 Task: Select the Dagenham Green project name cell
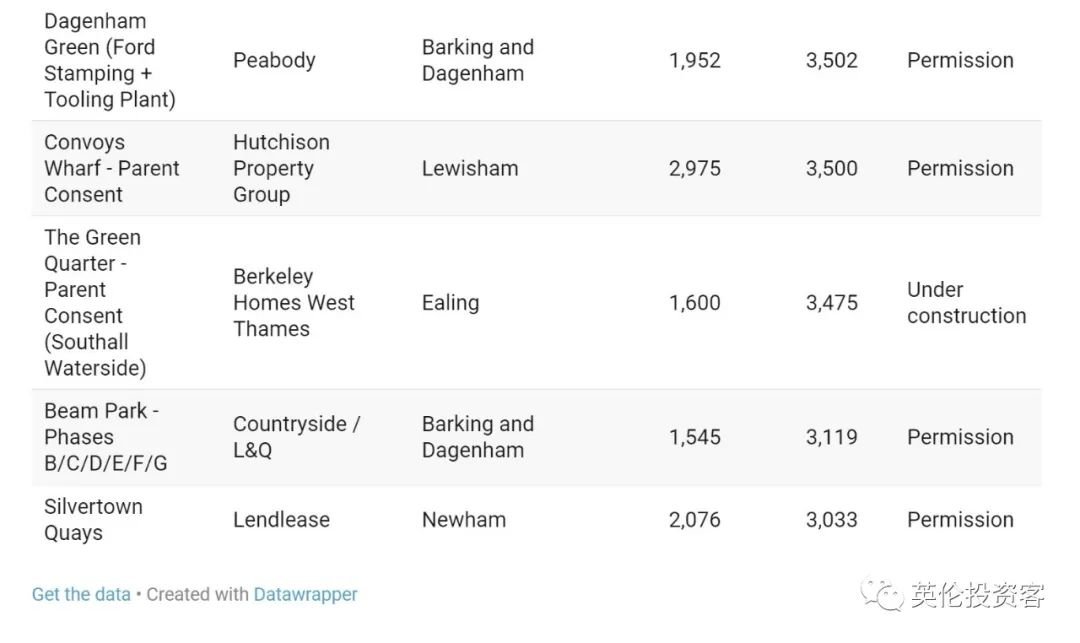110,60
